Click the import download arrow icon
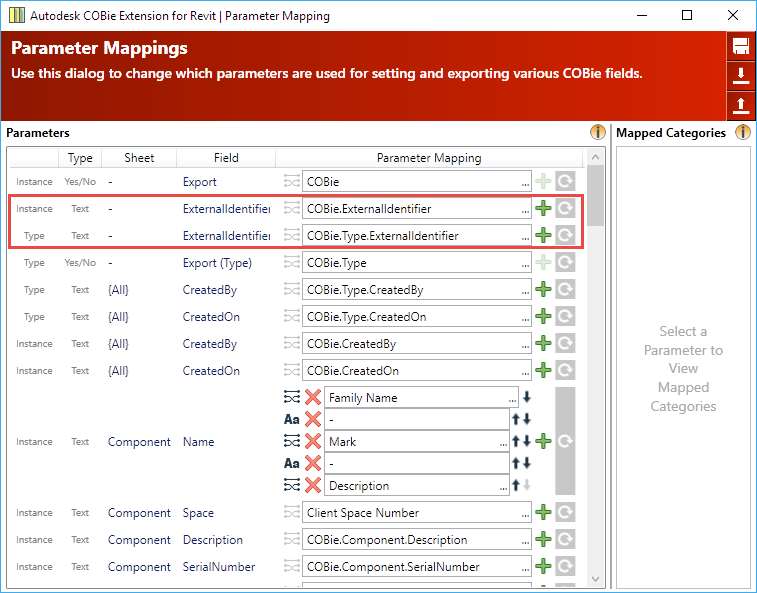The image size is (757, 593). 741,76
